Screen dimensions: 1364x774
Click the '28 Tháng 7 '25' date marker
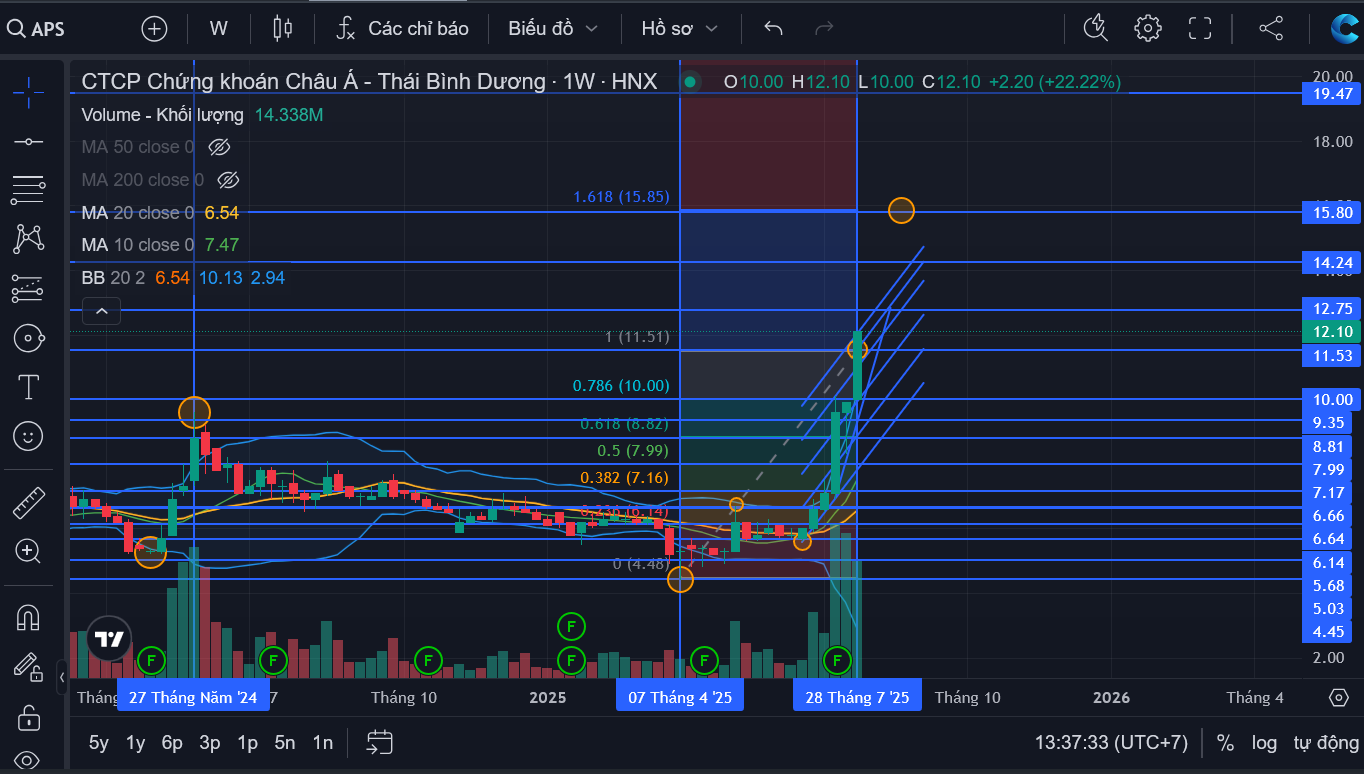(x=857, y=697)
